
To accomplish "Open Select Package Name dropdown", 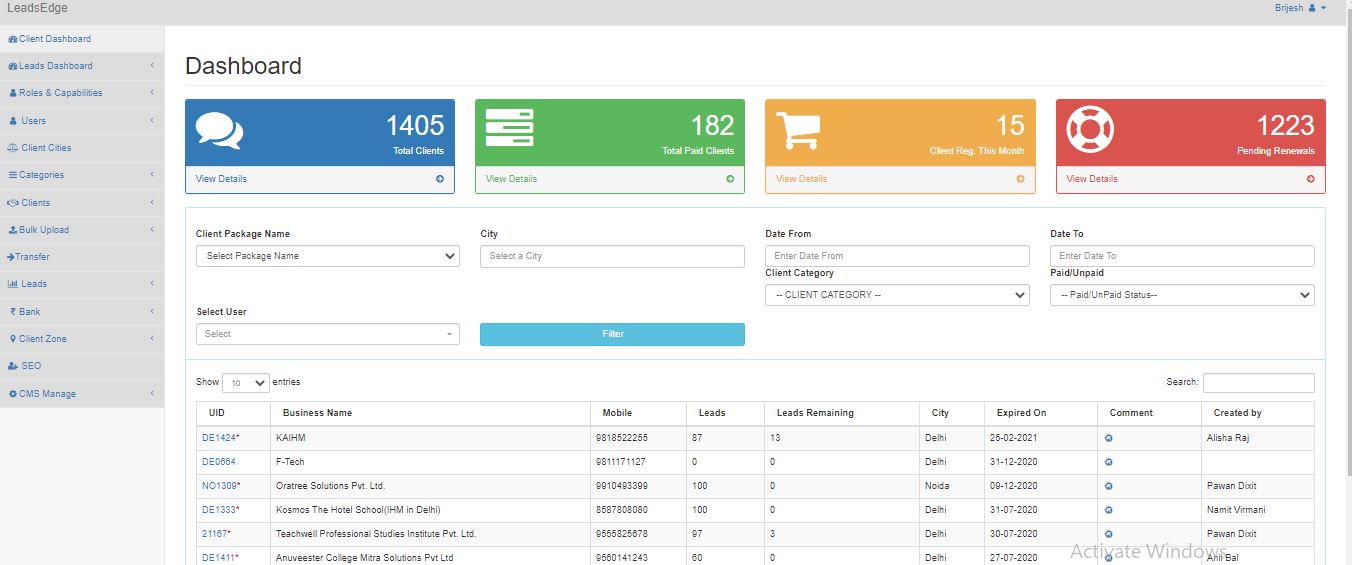I will pos(328,256).
